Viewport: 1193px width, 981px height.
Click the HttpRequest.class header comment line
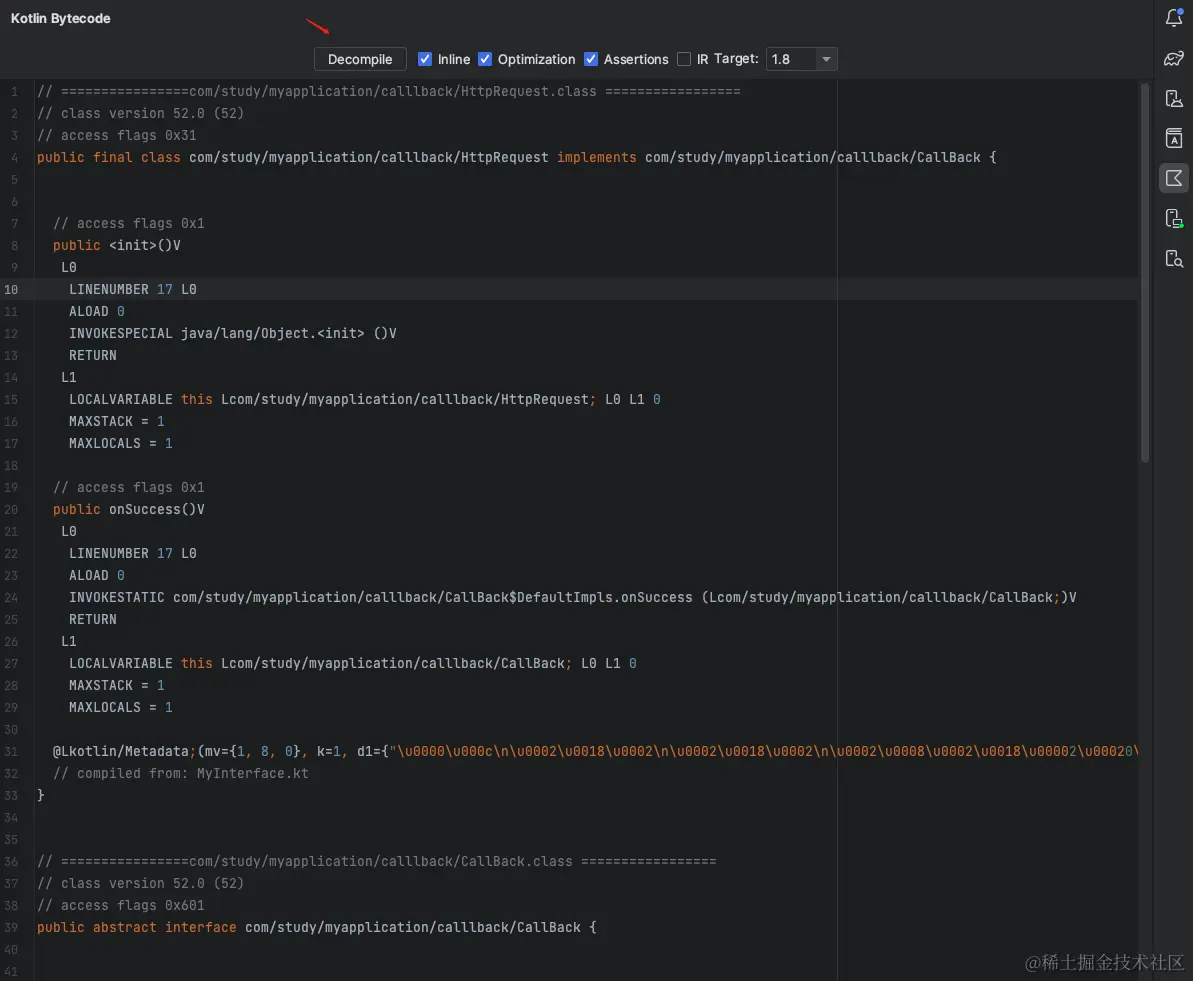389,91
